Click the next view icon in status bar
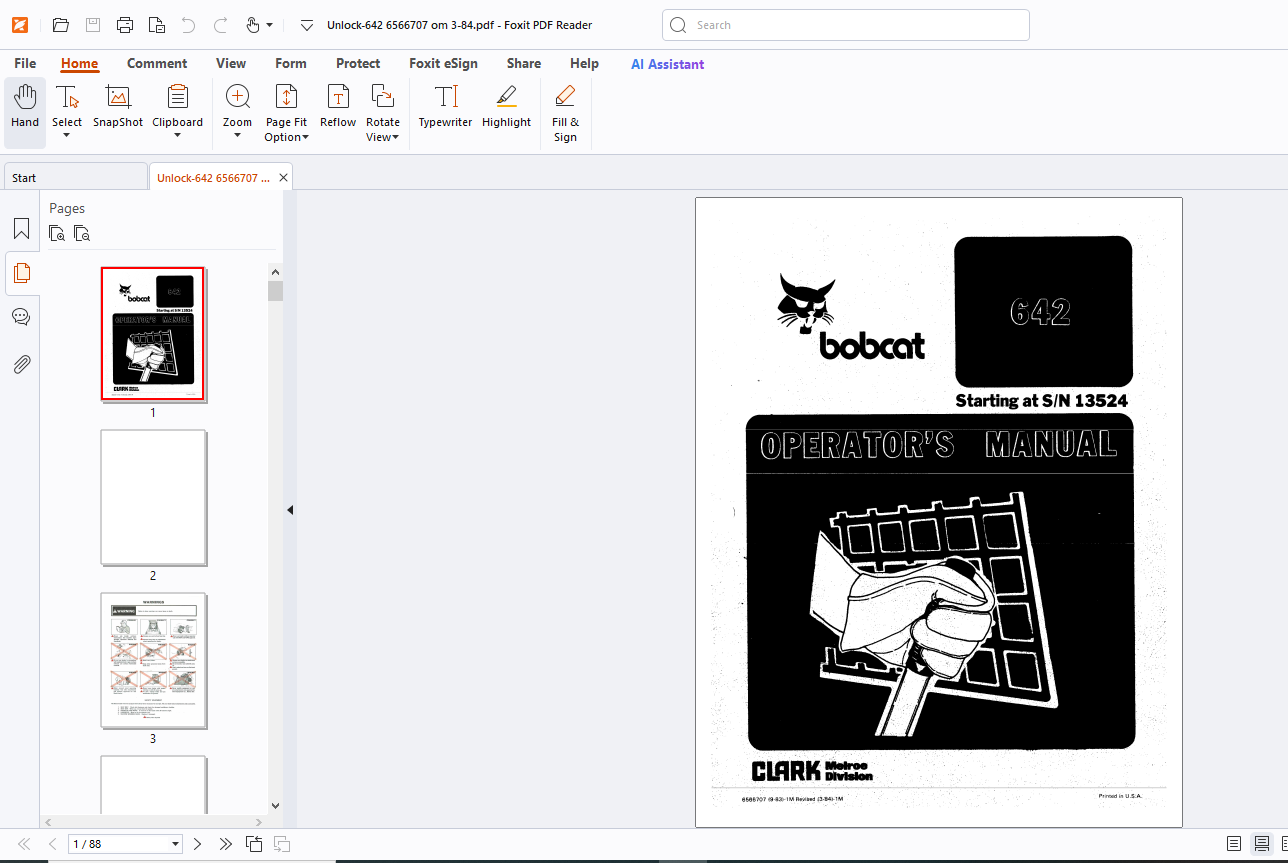The width and height of the screenshot is (1288, 863). coord(282,844)
